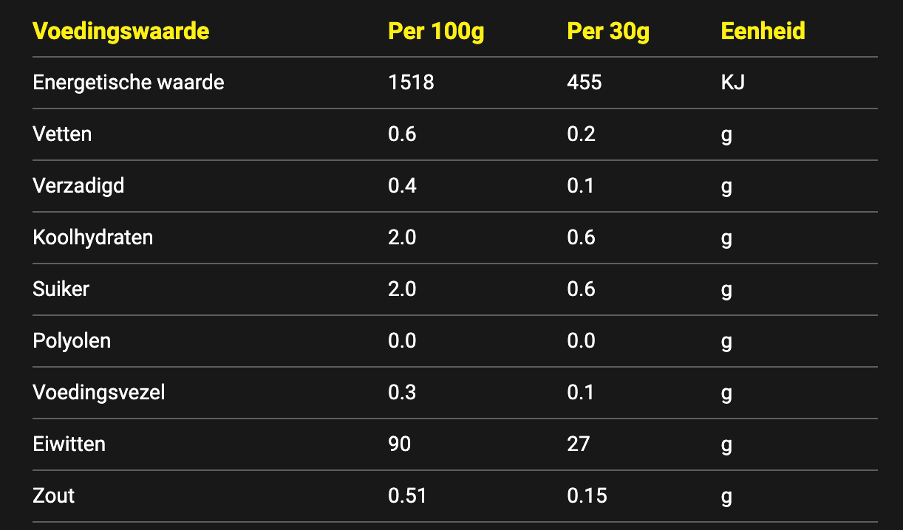Click the 455 energy per 30g cell
The height and width of the screenshot is (530, 904).
(x=584, y=82)
